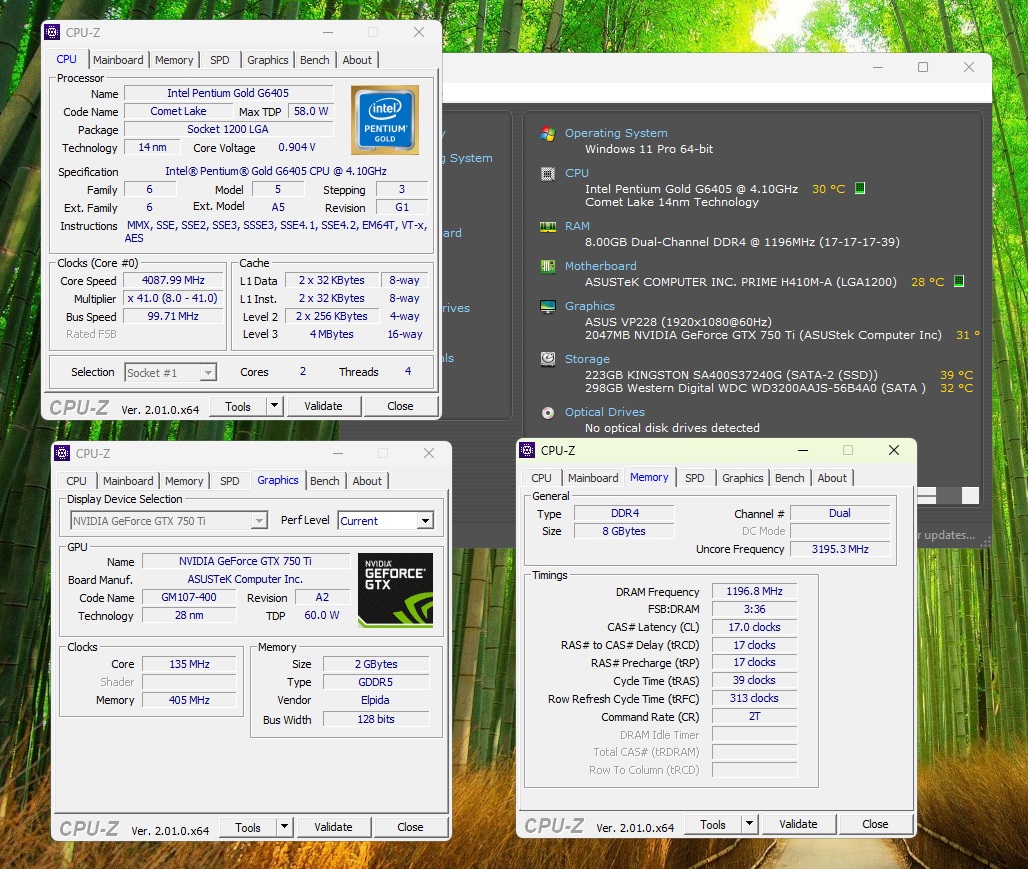Open the Display Device Selection combo box
The image size is (1028, 869).
click(259, 521)
